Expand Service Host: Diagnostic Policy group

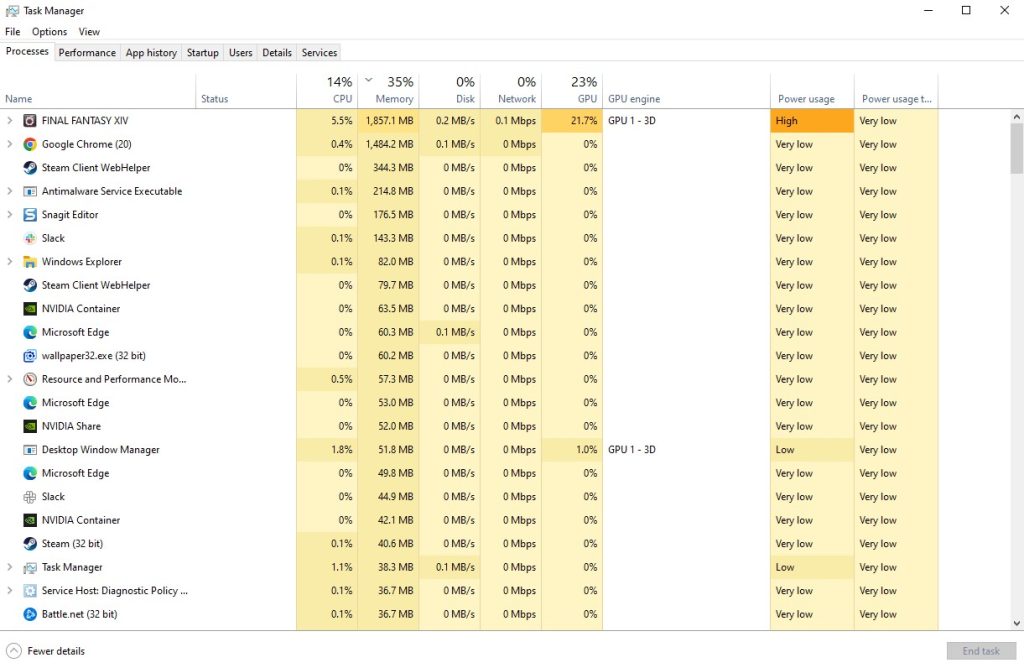pyautogui.click(x=10, y=591)
